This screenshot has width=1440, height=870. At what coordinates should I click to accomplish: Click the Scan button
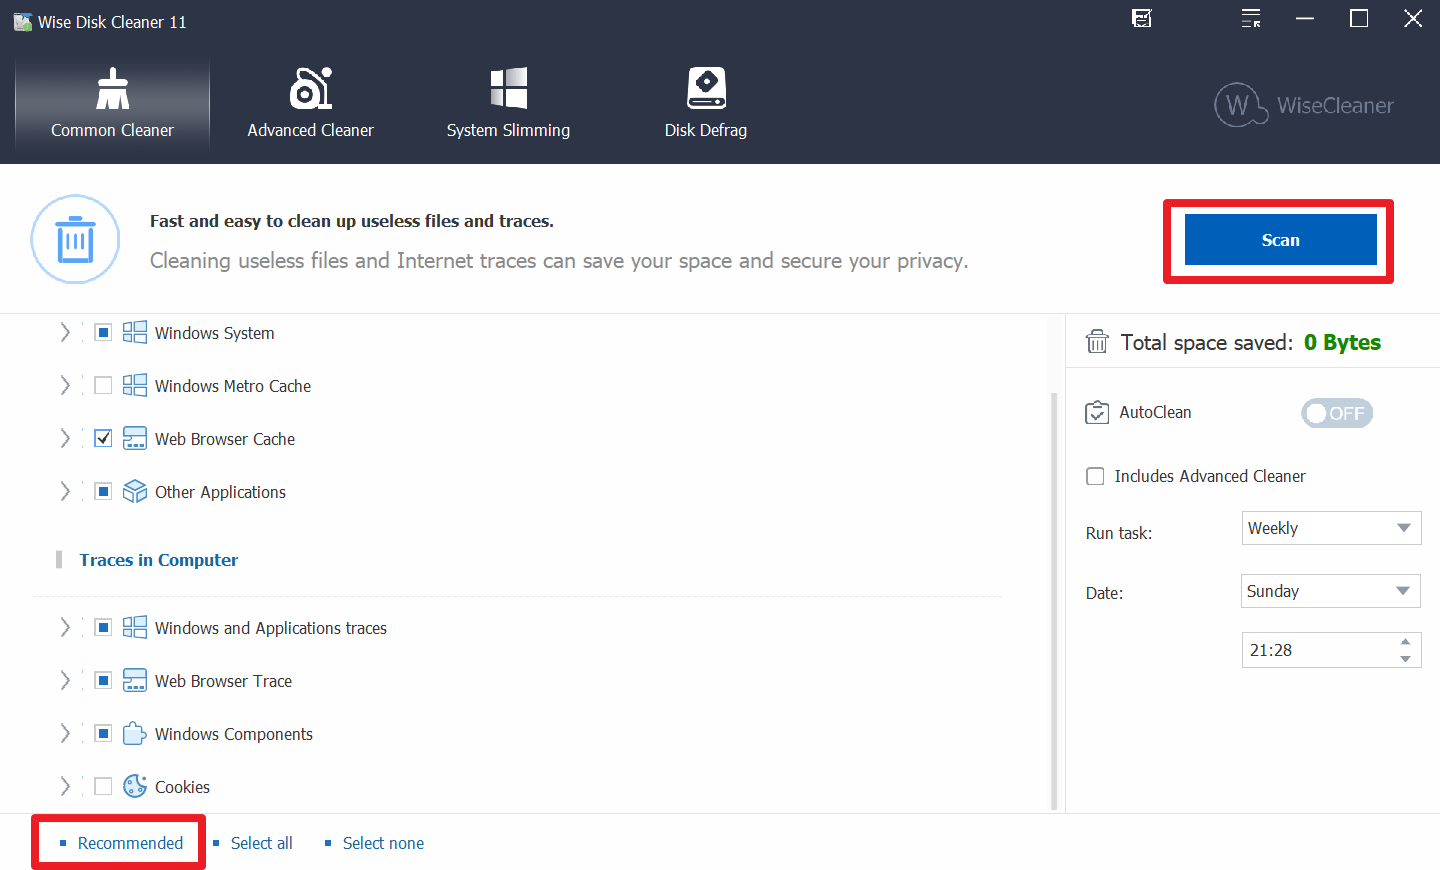coord(1280,240)
